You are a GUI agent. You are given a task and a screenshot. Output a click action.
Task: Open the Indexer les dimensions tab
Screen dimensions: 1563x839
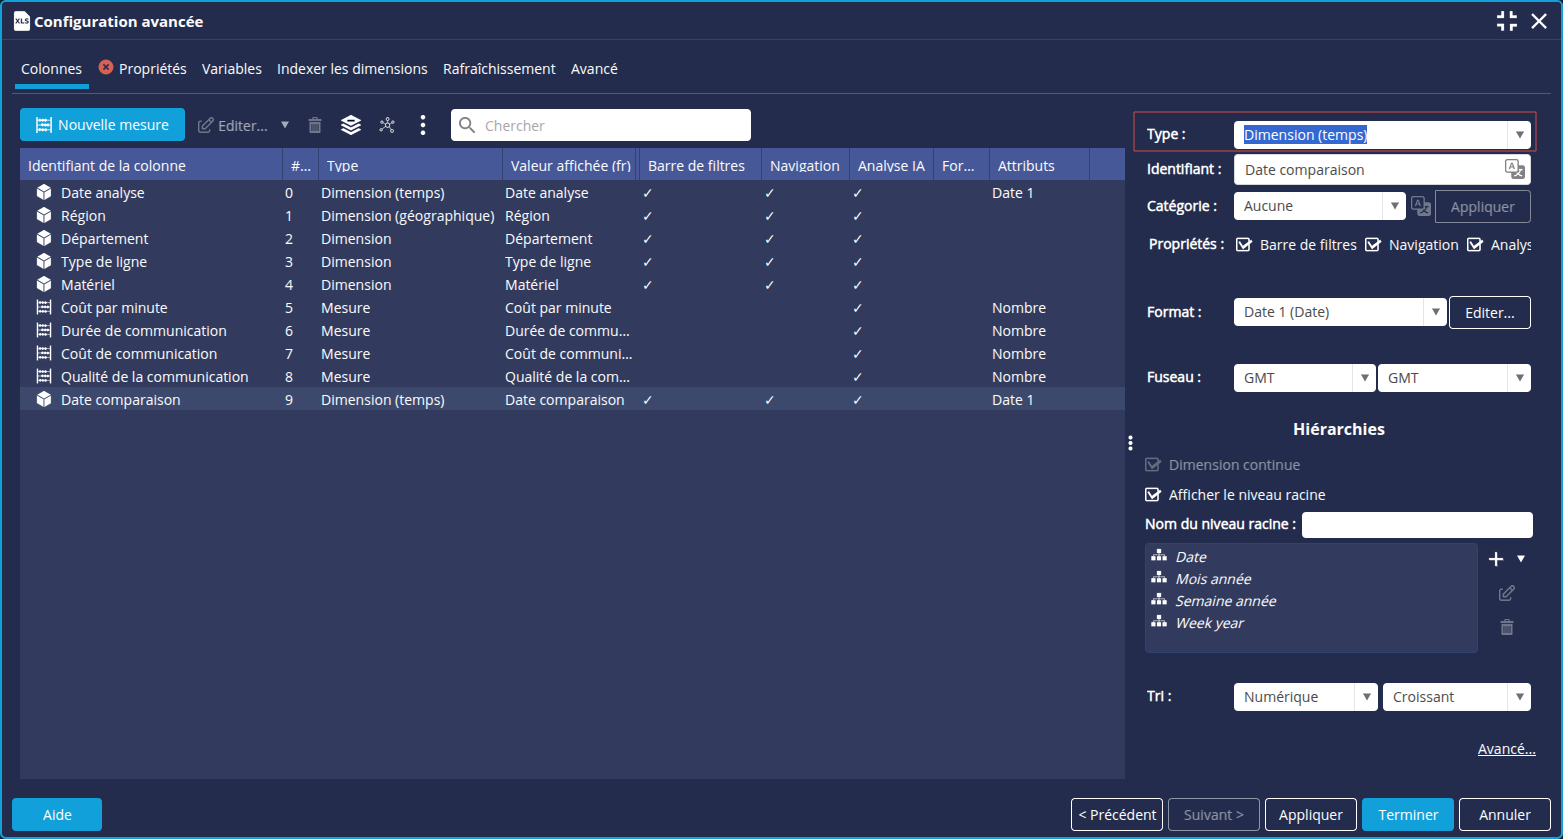coord(352,69)
